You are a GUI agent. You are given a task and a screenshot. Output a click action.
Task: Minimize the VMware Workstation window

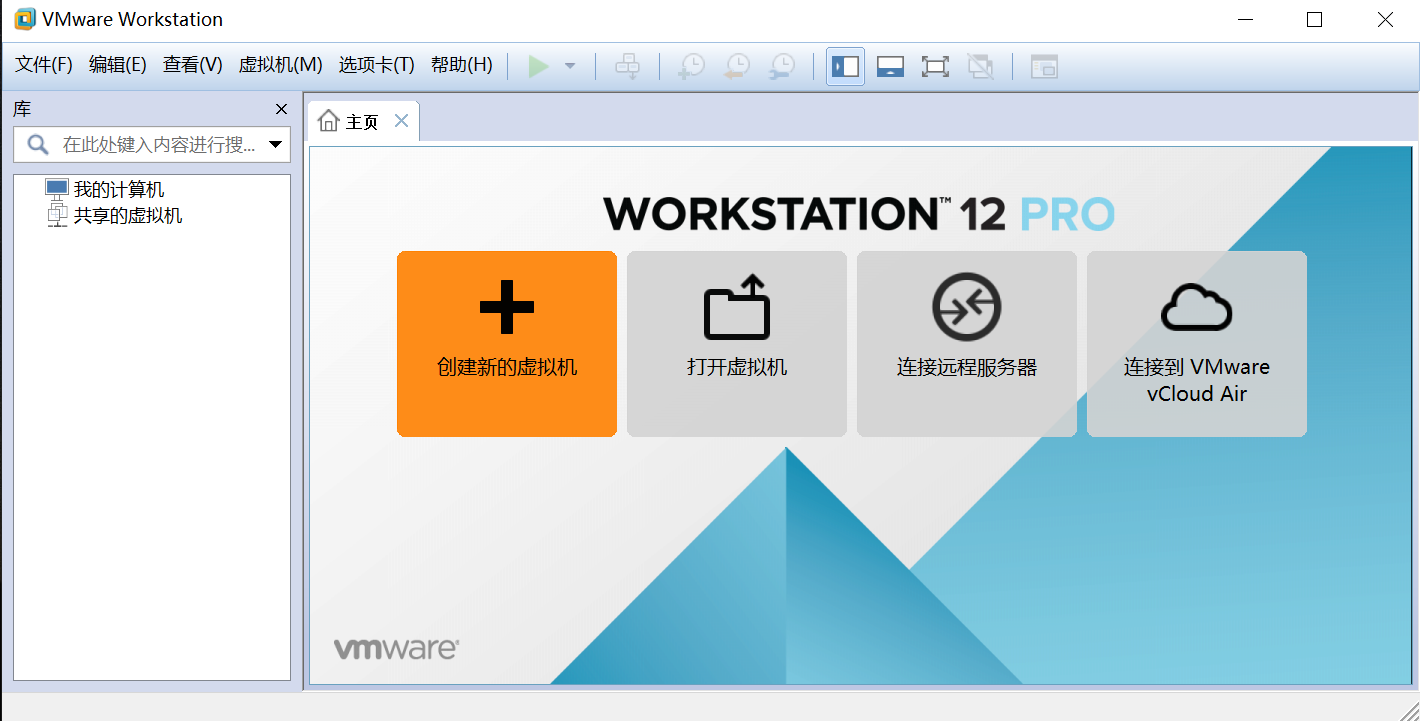pos(1245,19)
